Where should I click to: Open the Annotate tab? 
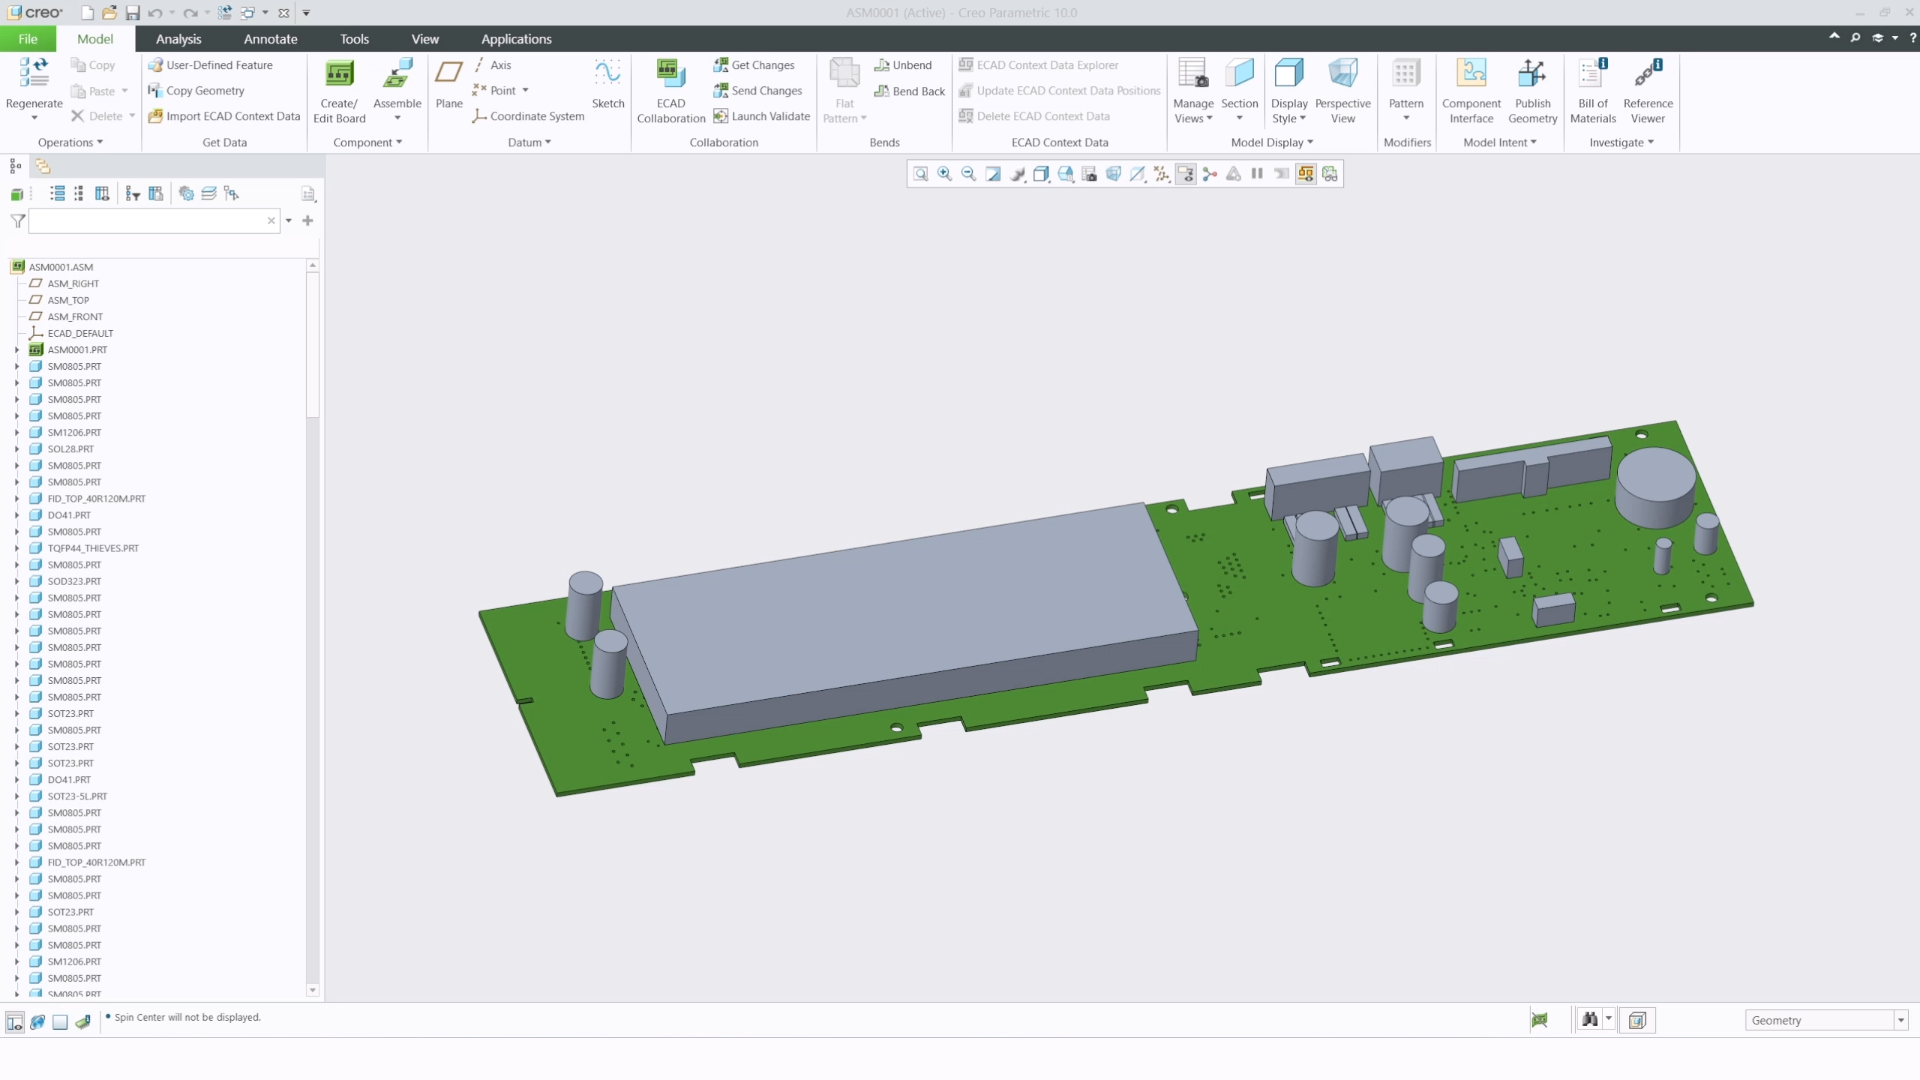(x=271, y=39)
